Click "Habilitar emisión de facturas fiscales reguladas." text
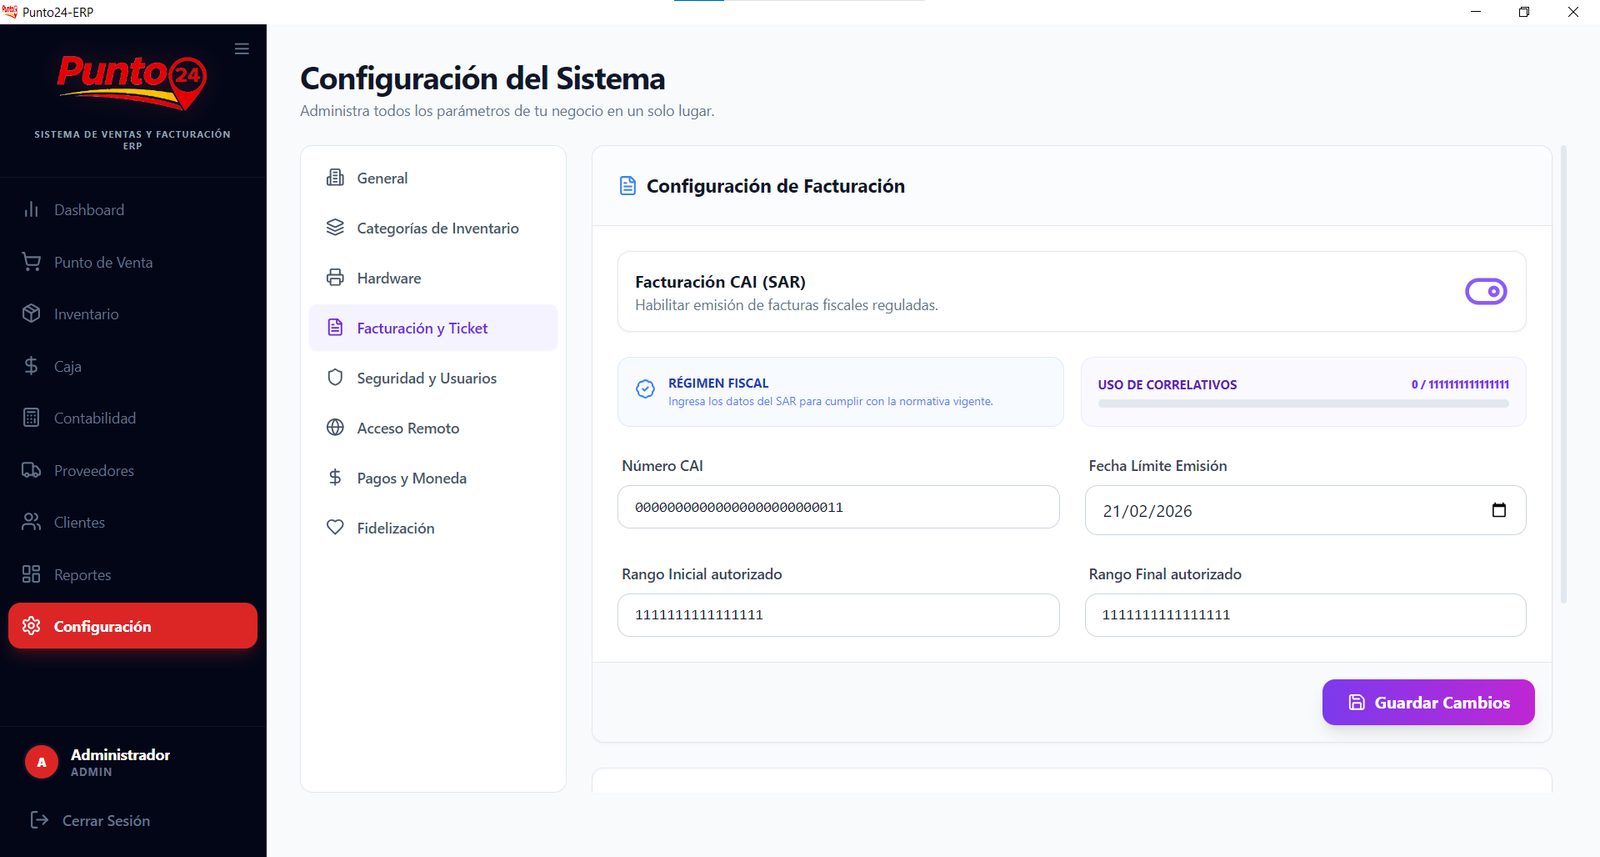Image resolution: width=1600 pixels, height=857 pixels. pos(786,305)
